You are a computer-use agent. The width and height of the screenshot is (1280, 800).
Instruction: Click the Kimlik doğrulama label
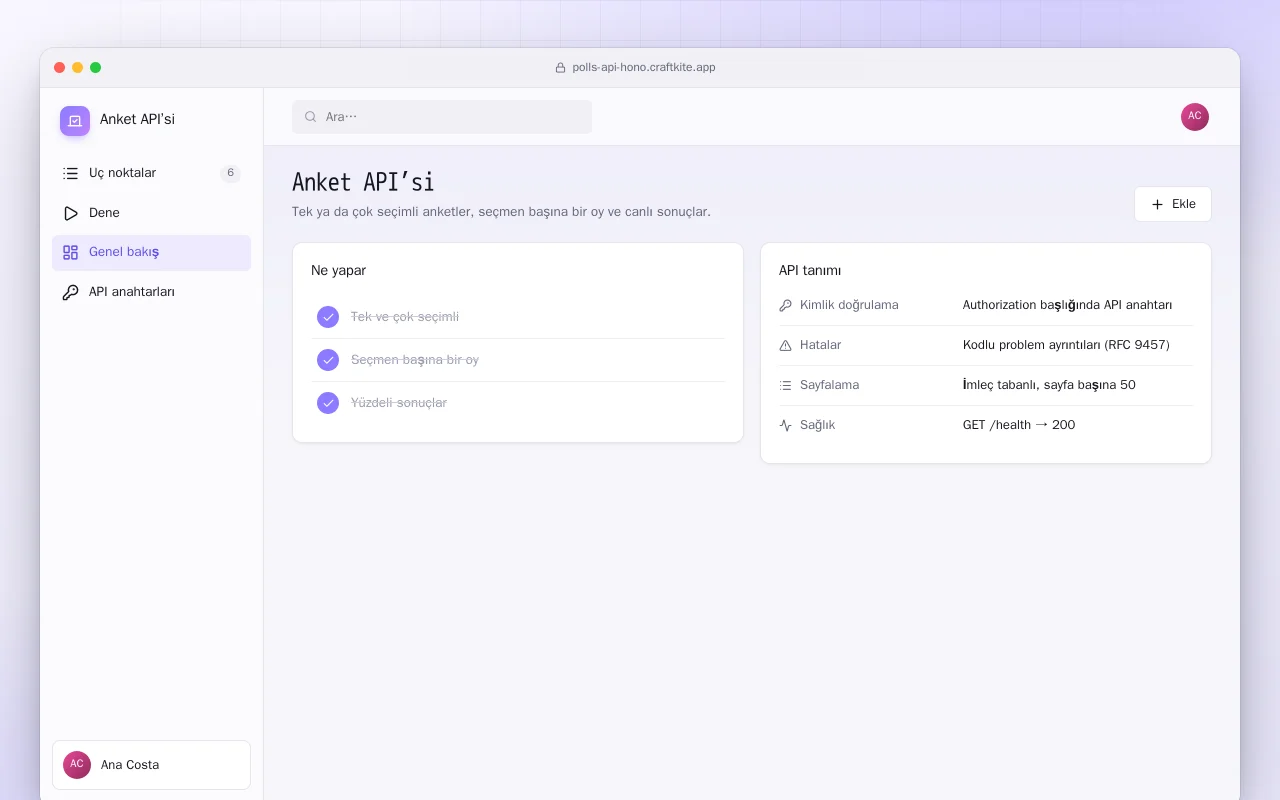849,305
